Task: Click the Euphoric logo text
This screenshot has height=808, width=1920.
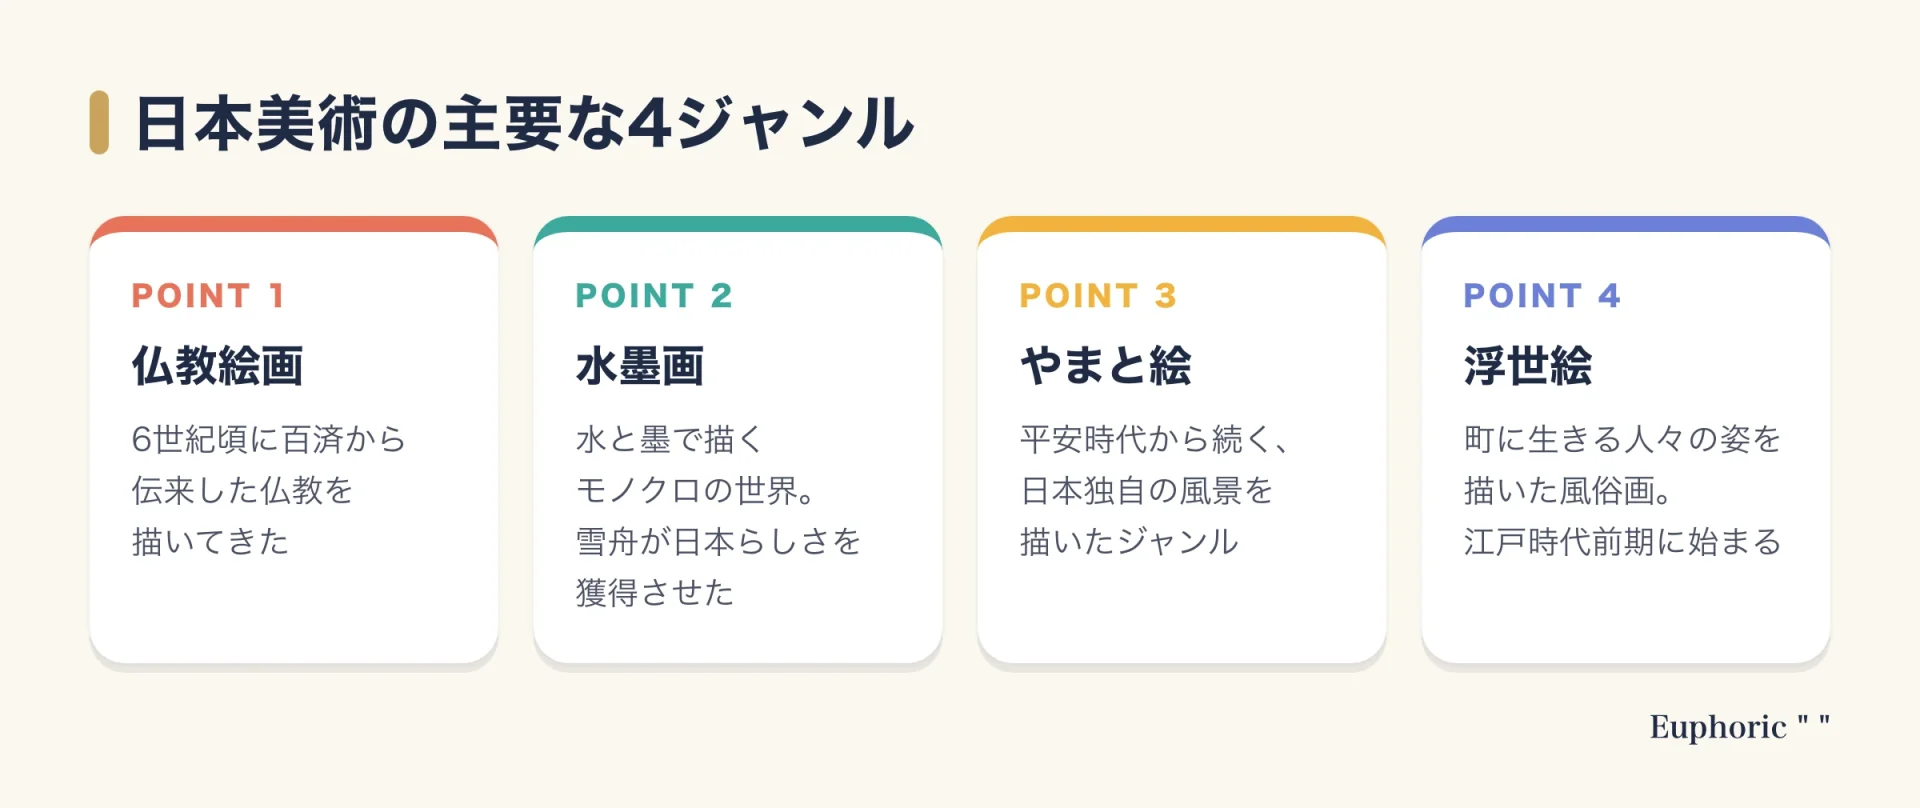Action: pos(1740,727)
